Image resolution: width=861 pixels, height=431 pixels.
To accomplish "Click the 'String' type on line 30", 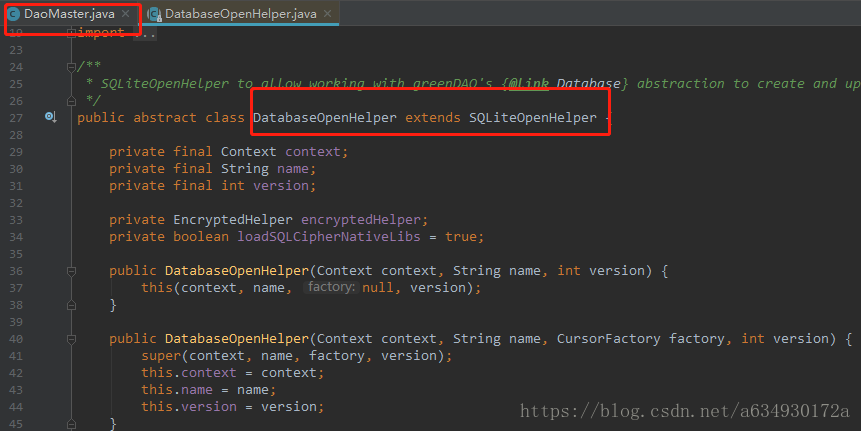I will [x=245, y=169].
